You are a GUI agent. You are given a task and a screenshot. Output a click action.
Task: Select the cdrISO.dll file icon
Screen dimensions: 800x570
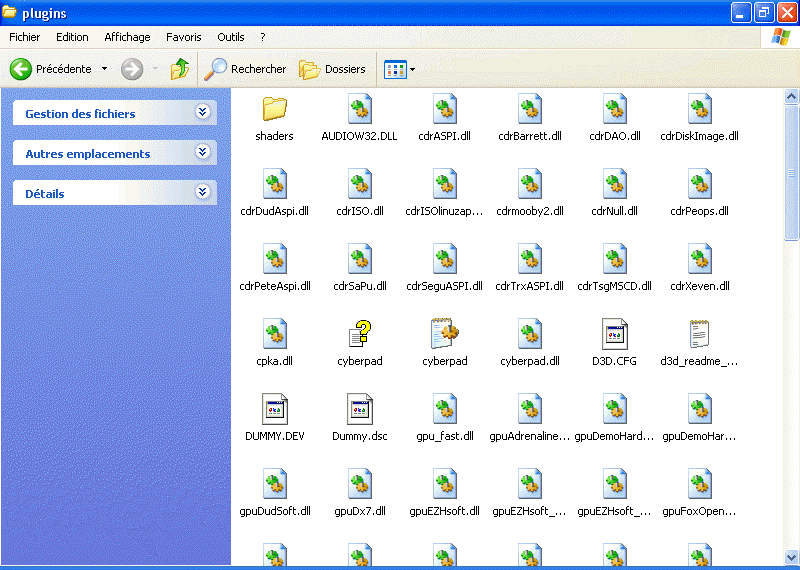point(360,184)
